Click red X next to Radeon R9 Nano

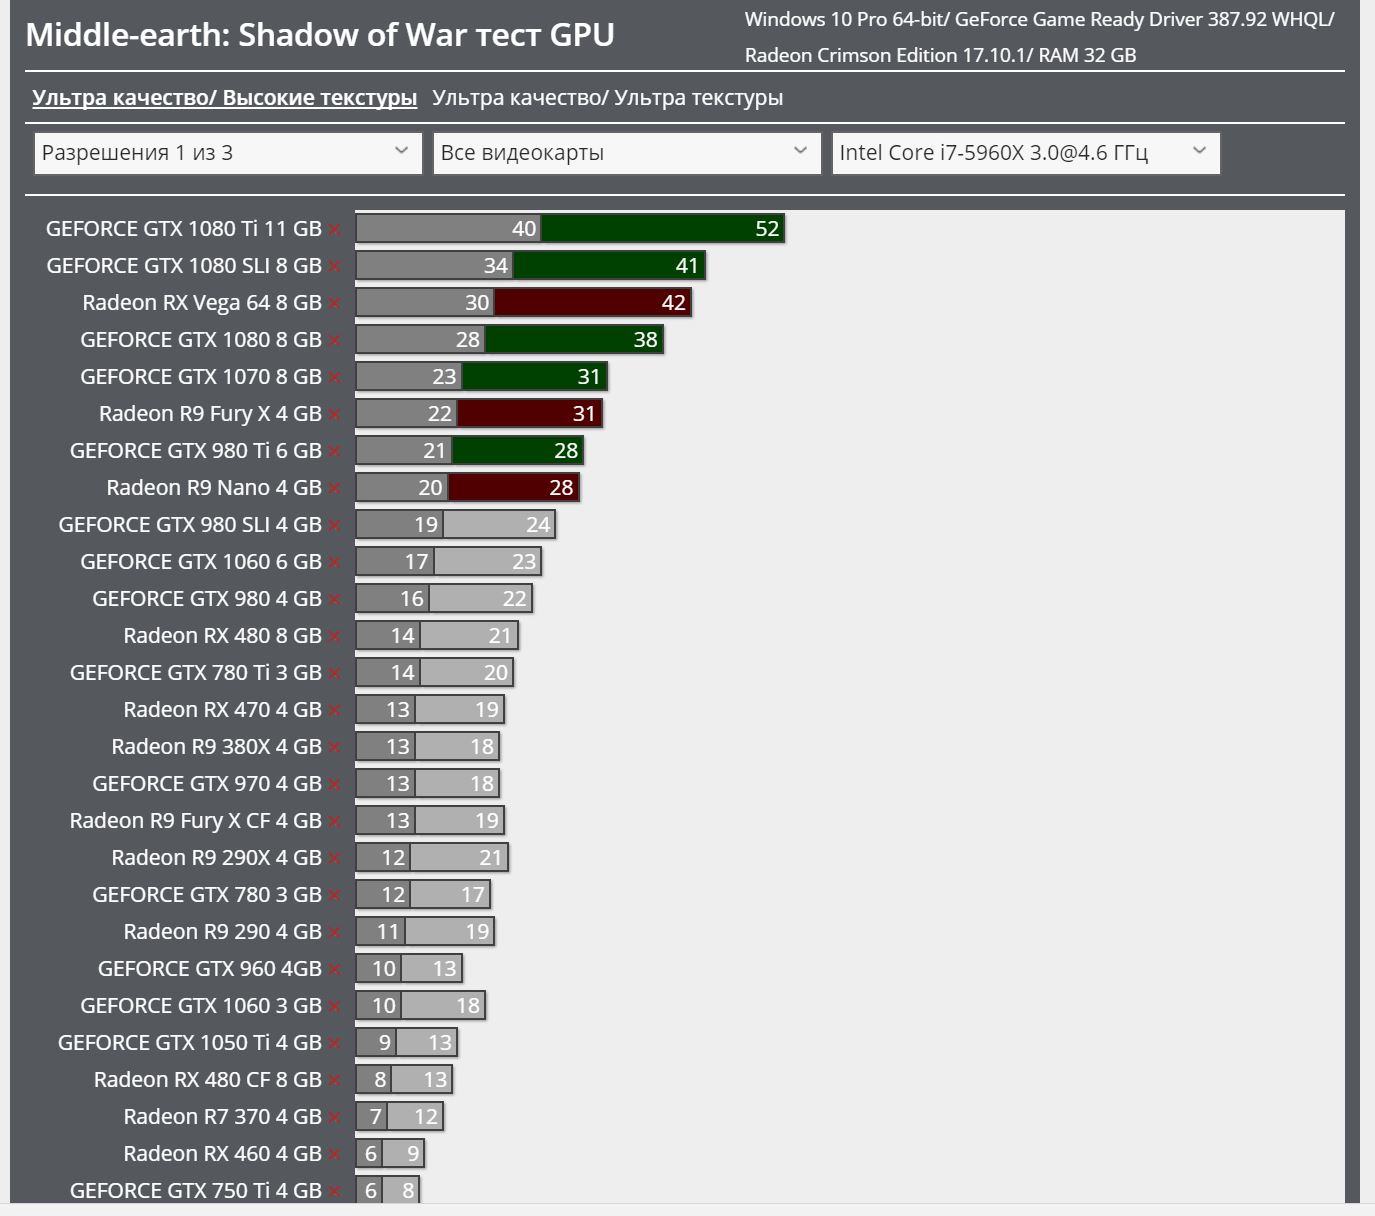click(334, 489)
